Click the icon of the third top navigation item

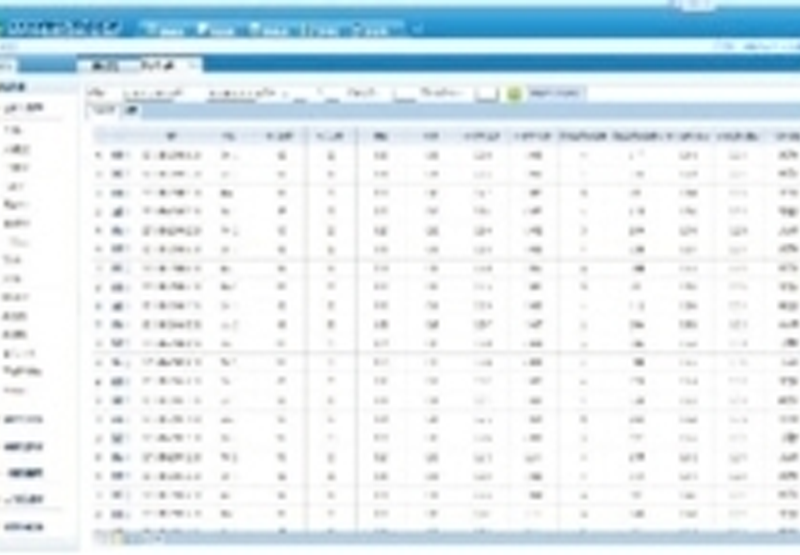pos(255,29)
